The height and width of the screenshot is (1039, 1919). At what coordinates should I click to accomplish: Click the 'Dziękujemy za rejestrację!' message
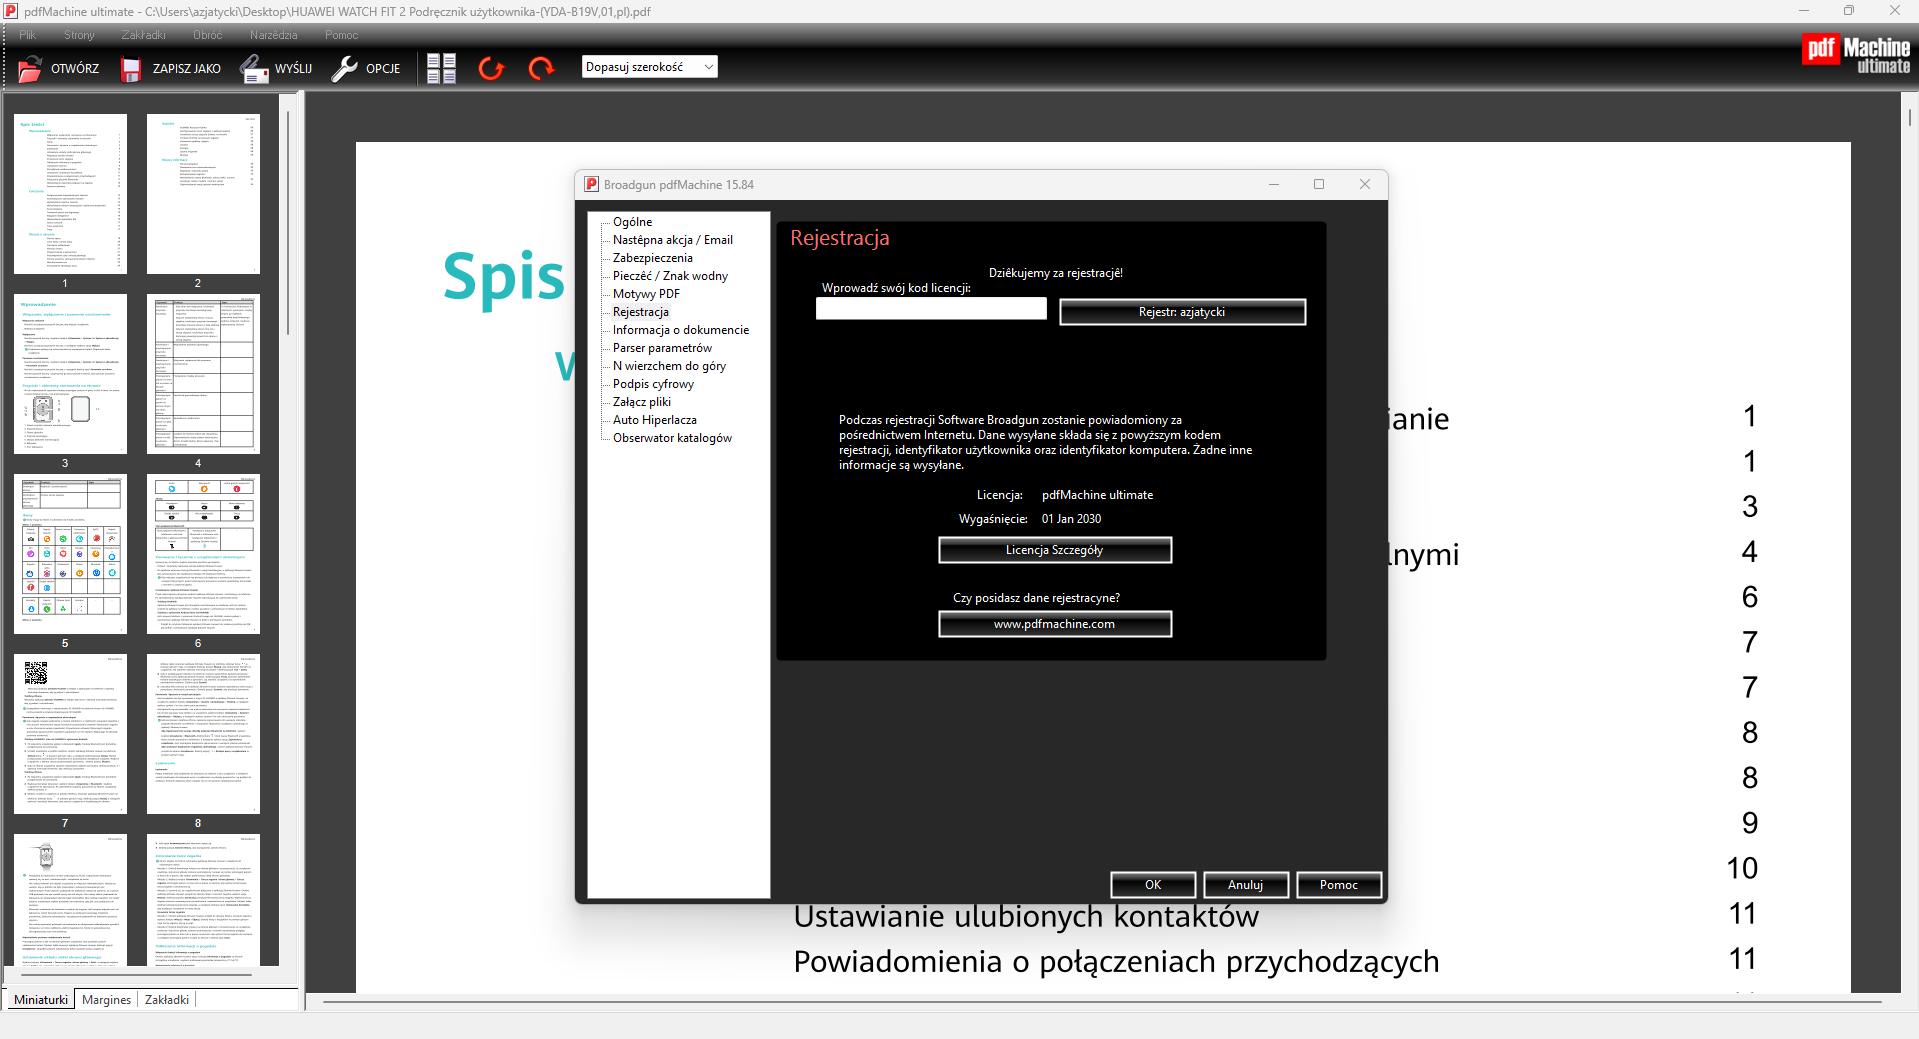pos(1055,273)
